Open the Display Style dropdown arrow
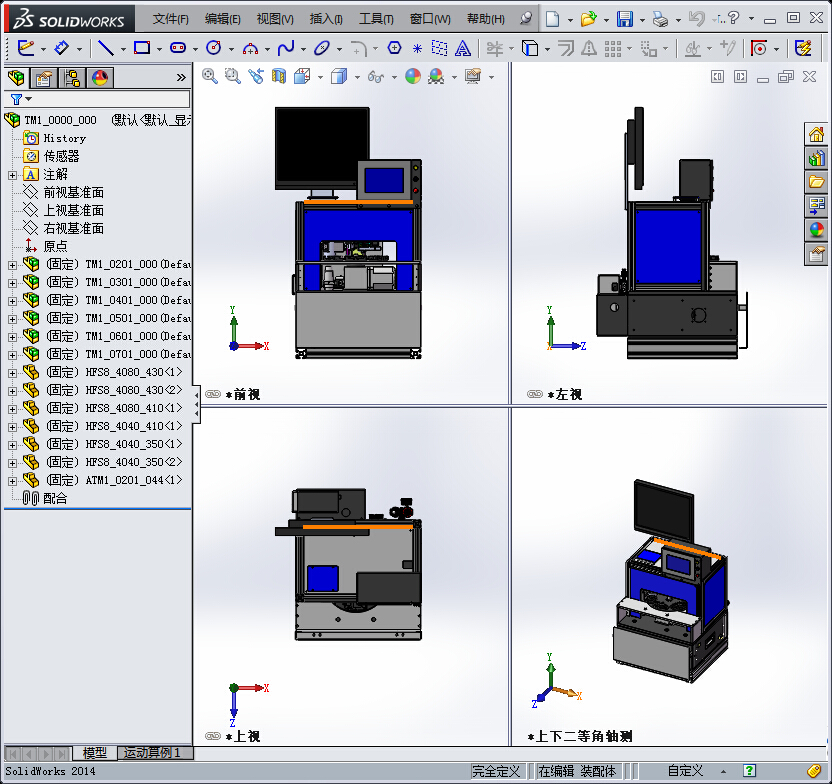The width and height of the screenshot is (832, 784). click(357, 77)
